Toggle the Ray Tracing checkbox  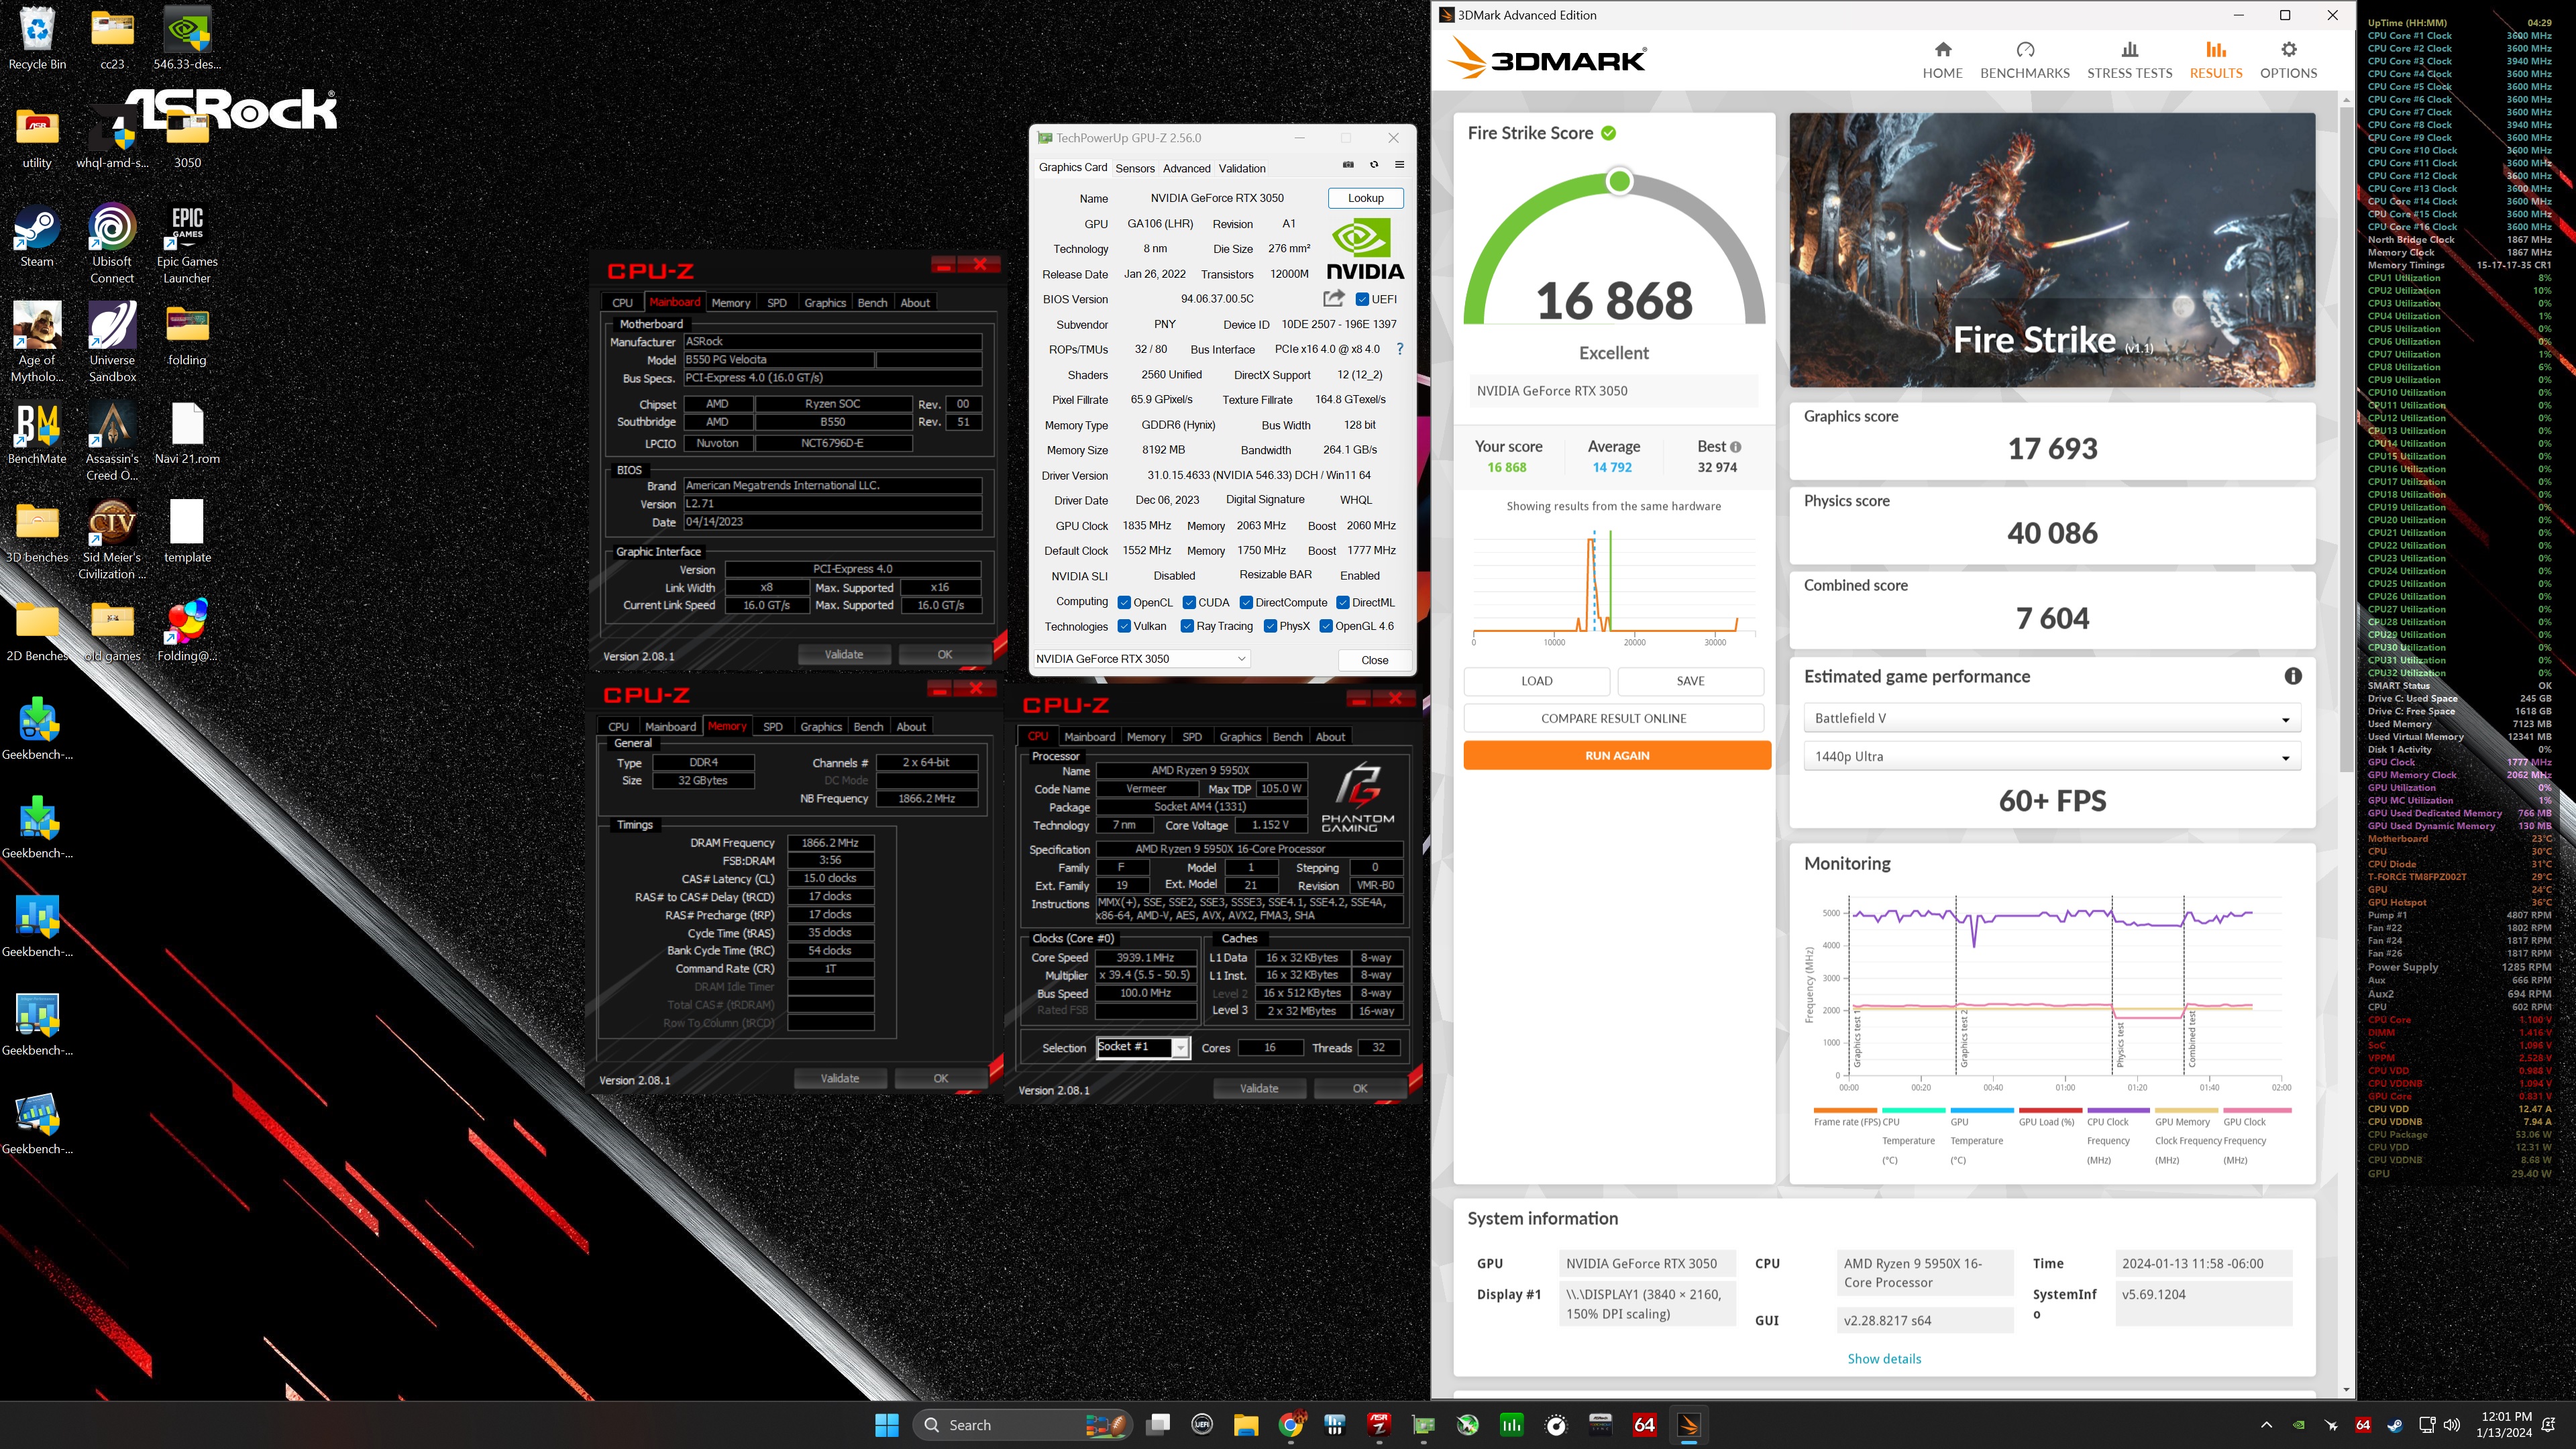click(1187, 626)
